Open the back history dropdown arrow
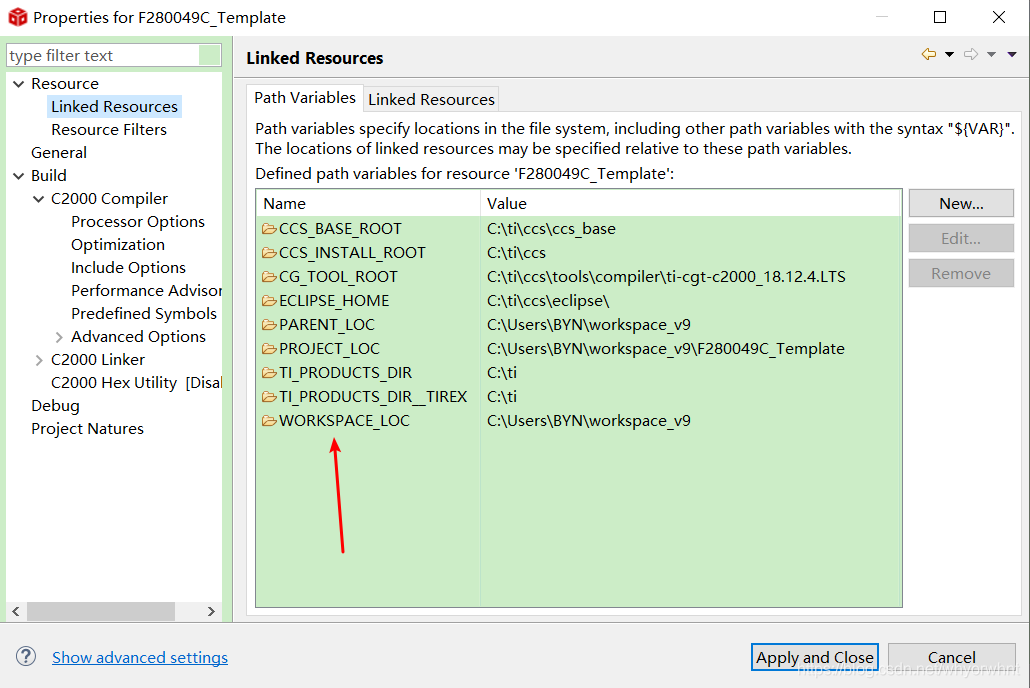 tap(949, 55)
